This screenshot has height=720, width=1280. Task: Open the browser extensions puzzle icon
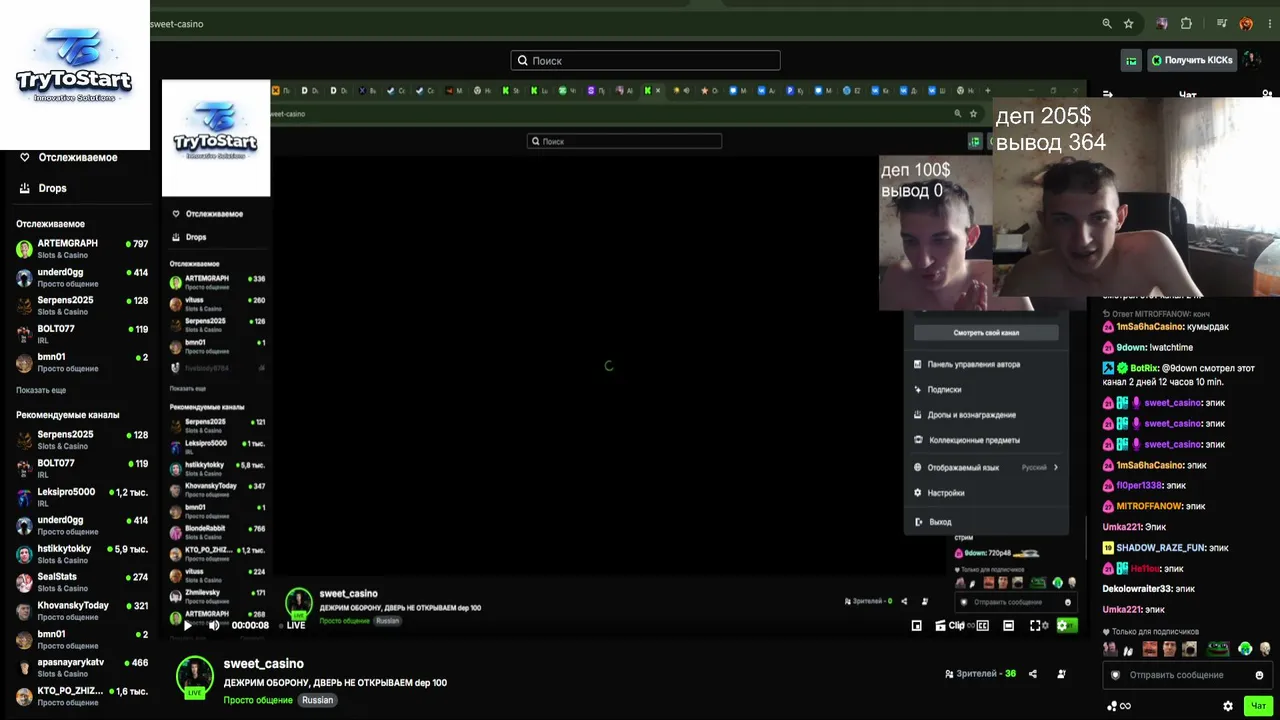(1186, 24)
